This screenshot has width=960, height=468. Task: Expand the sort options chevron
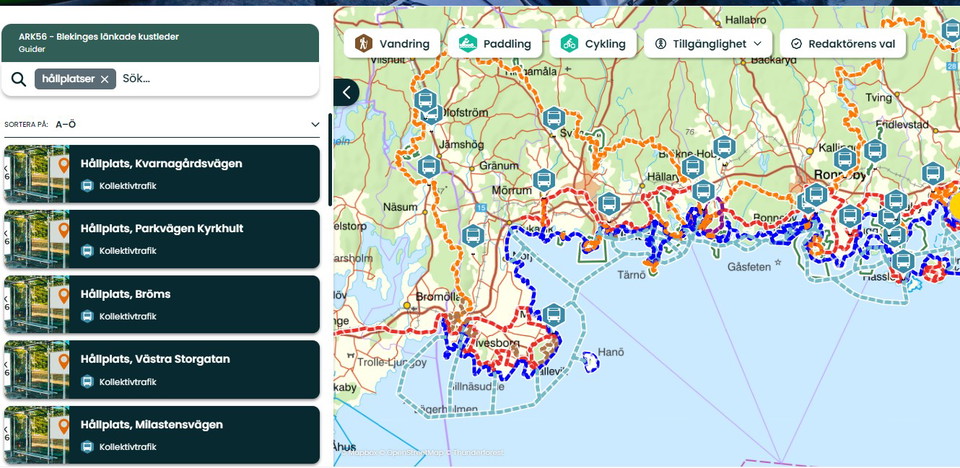[315, 124]
